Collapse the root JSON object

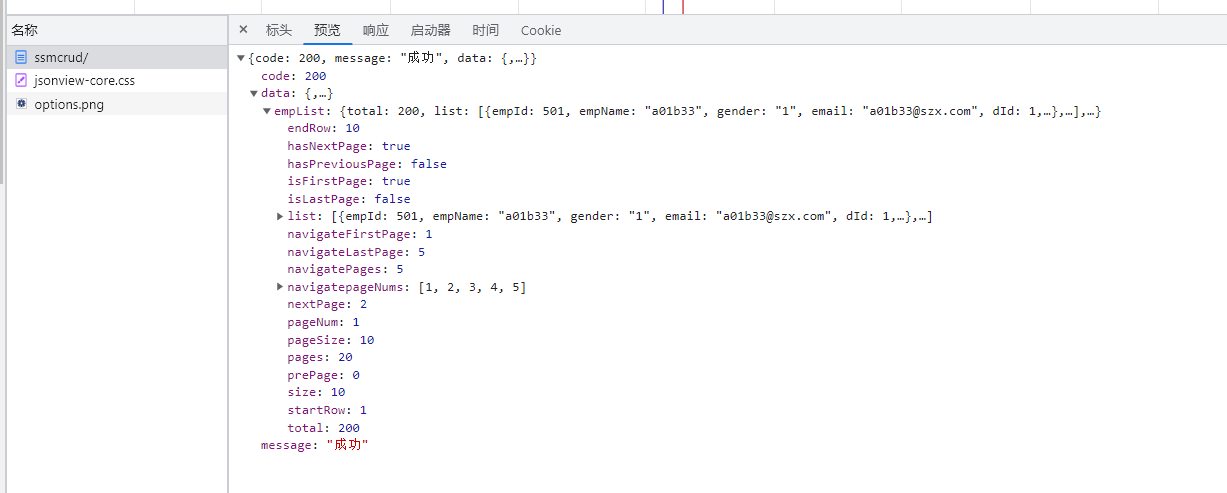[x=241, y=59]
